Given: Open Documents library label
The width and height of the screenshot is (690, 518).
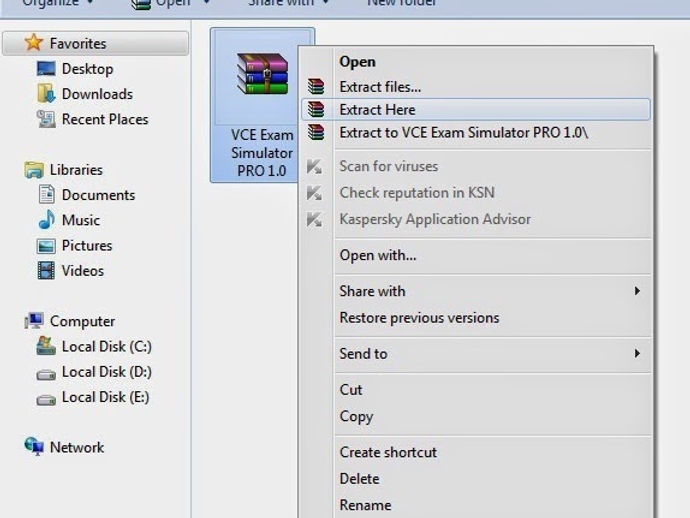Looking at the screenshot, I should pos(98,195).
